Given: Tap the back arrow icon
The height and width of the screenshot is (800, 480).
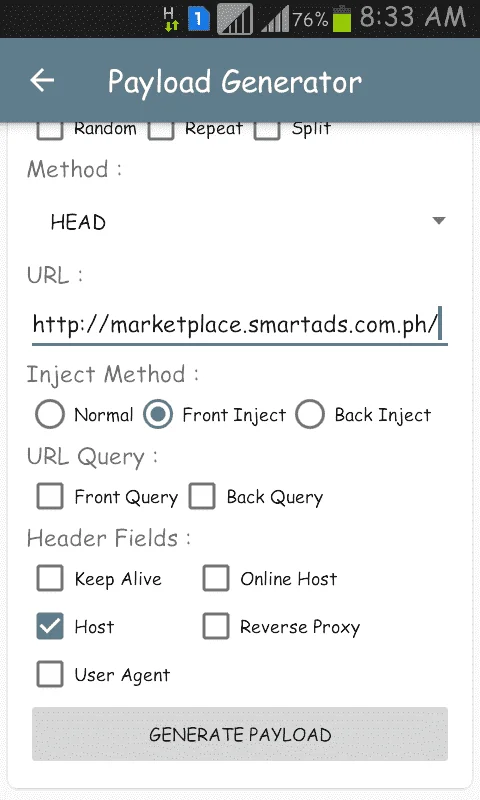Looking at the screenshot, I should tap(42, 81).
